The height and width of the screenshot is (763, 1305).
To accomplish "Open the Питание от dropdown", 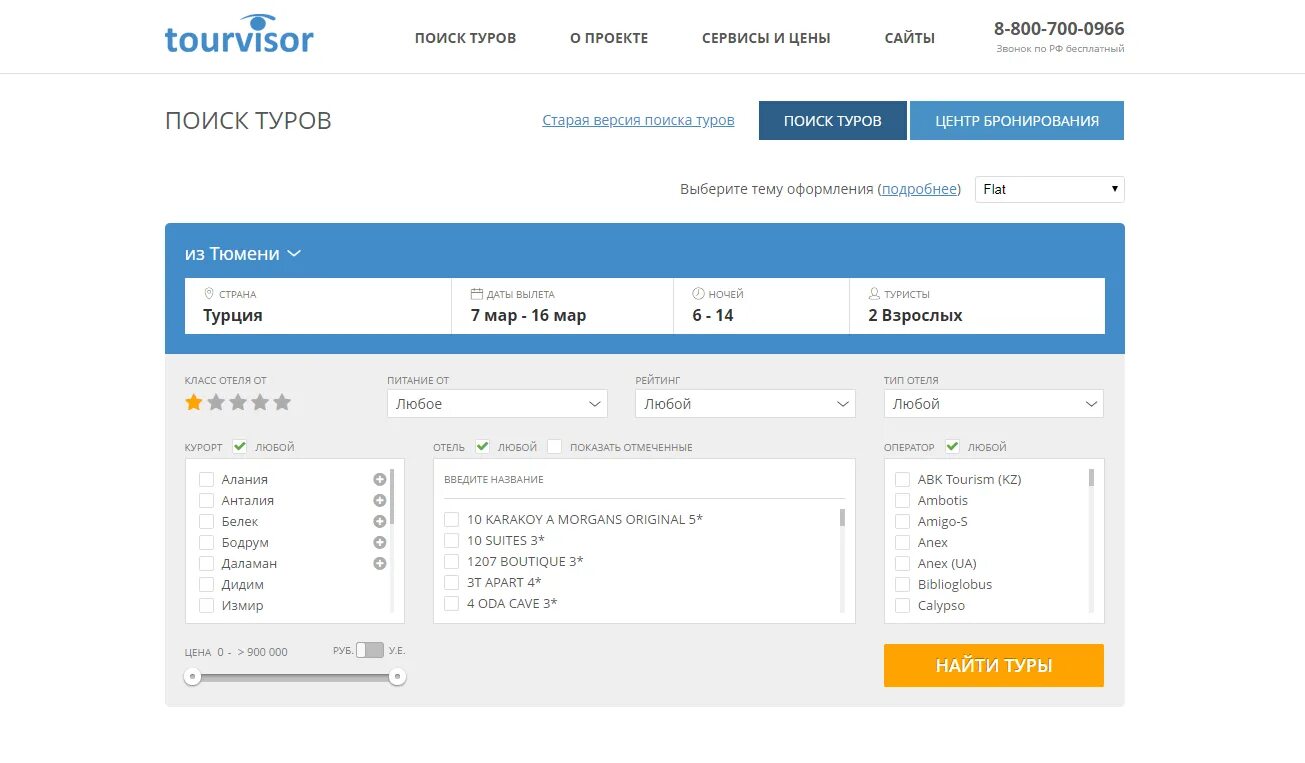I will point(497,404).
